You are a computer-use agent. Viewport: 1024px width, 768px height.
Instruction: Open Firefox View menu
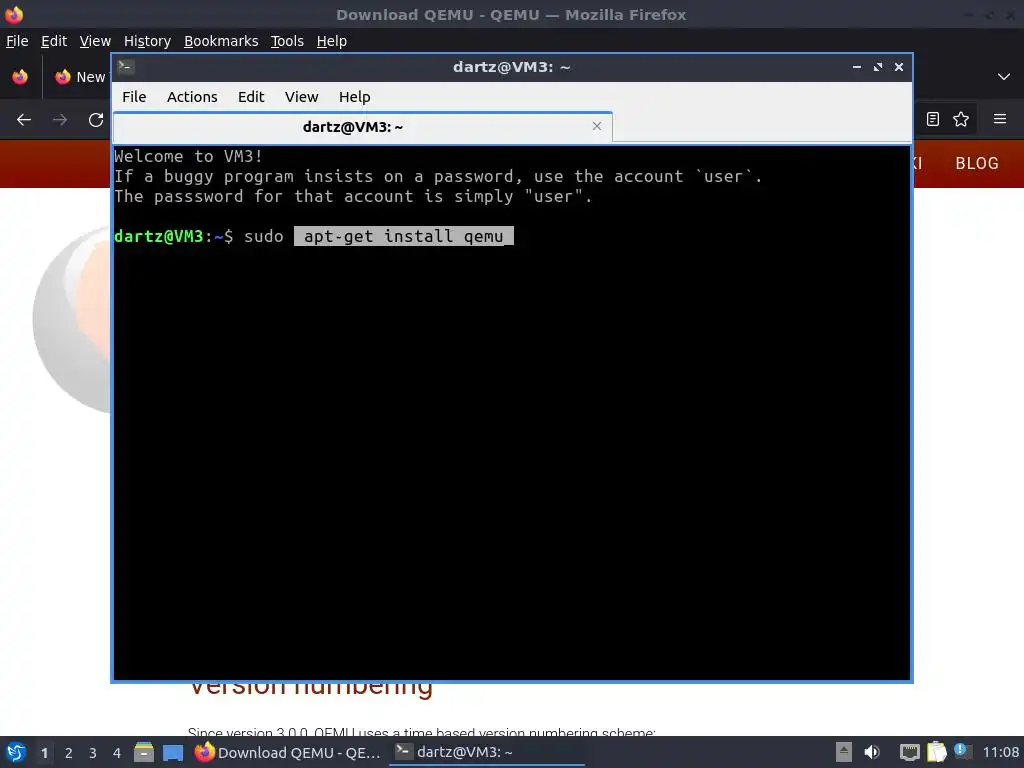(95, 41)
